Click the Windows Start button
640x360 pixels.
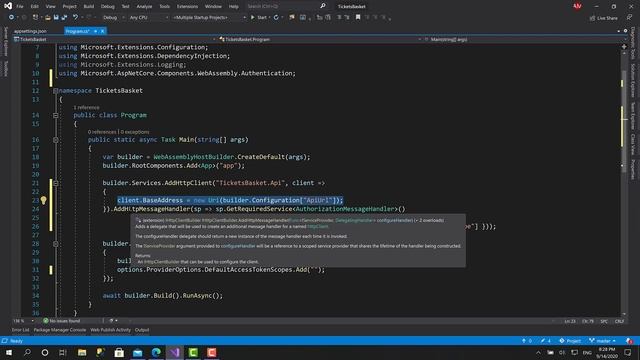click(x=9, y=353)
